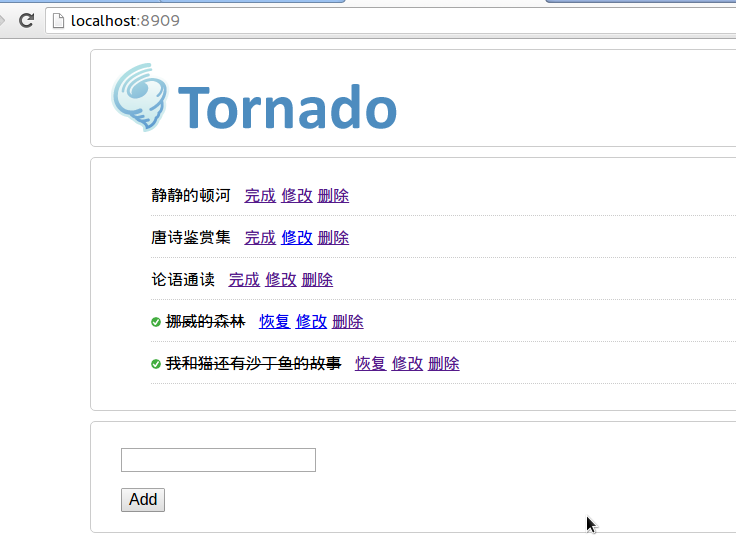Click the Tornado logo image
The image size is (736, 545).
[254, 98]
